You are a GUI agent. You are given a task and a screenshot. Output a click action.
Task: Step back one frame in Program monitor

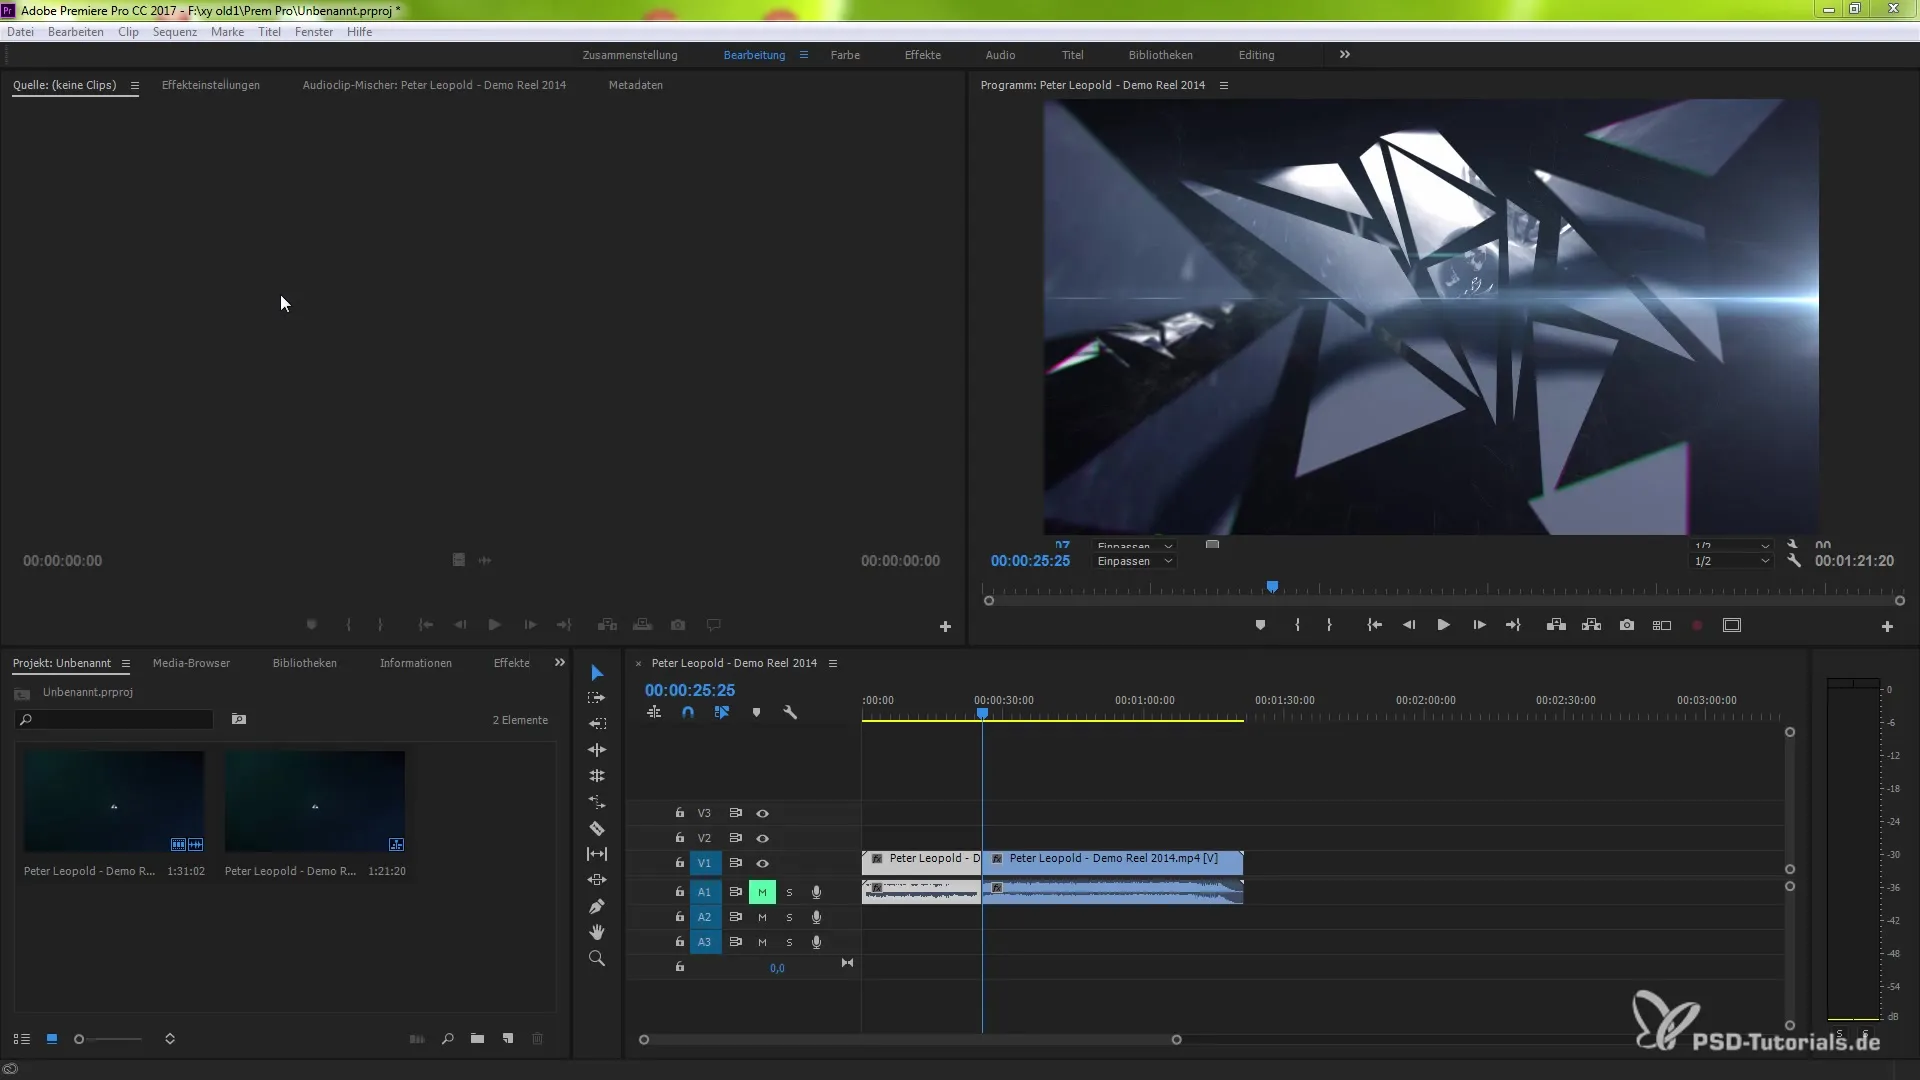click(1408, 625)
